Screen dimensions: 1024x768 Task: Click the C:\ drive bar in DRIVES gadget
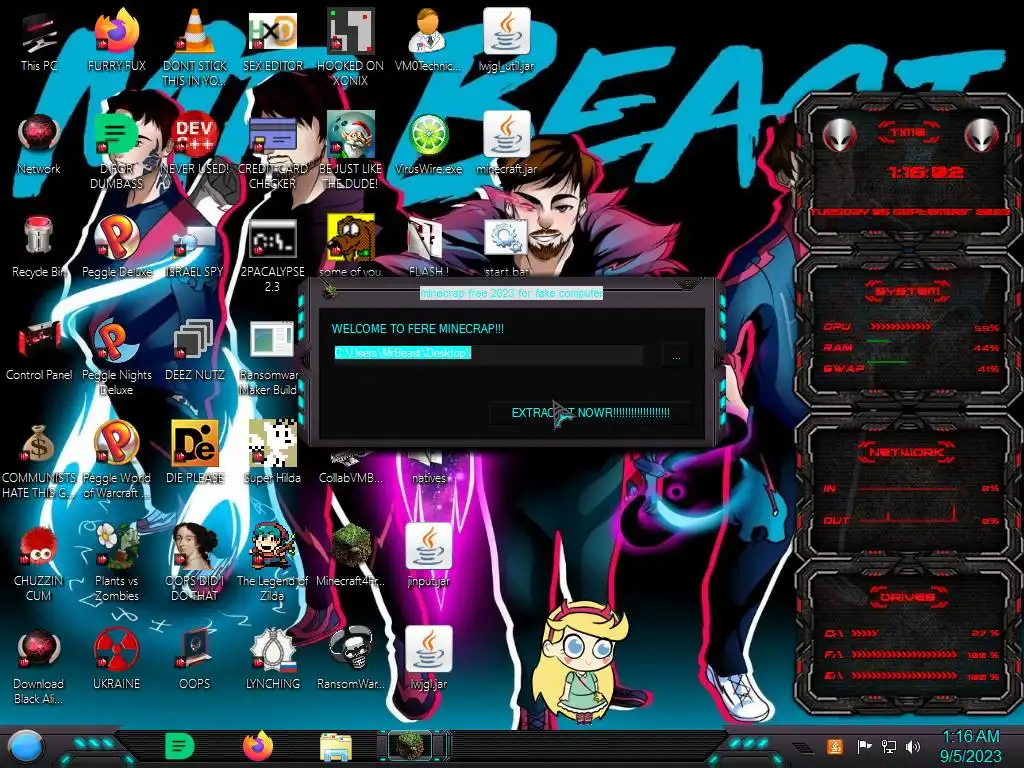click(x=865, y=633)
